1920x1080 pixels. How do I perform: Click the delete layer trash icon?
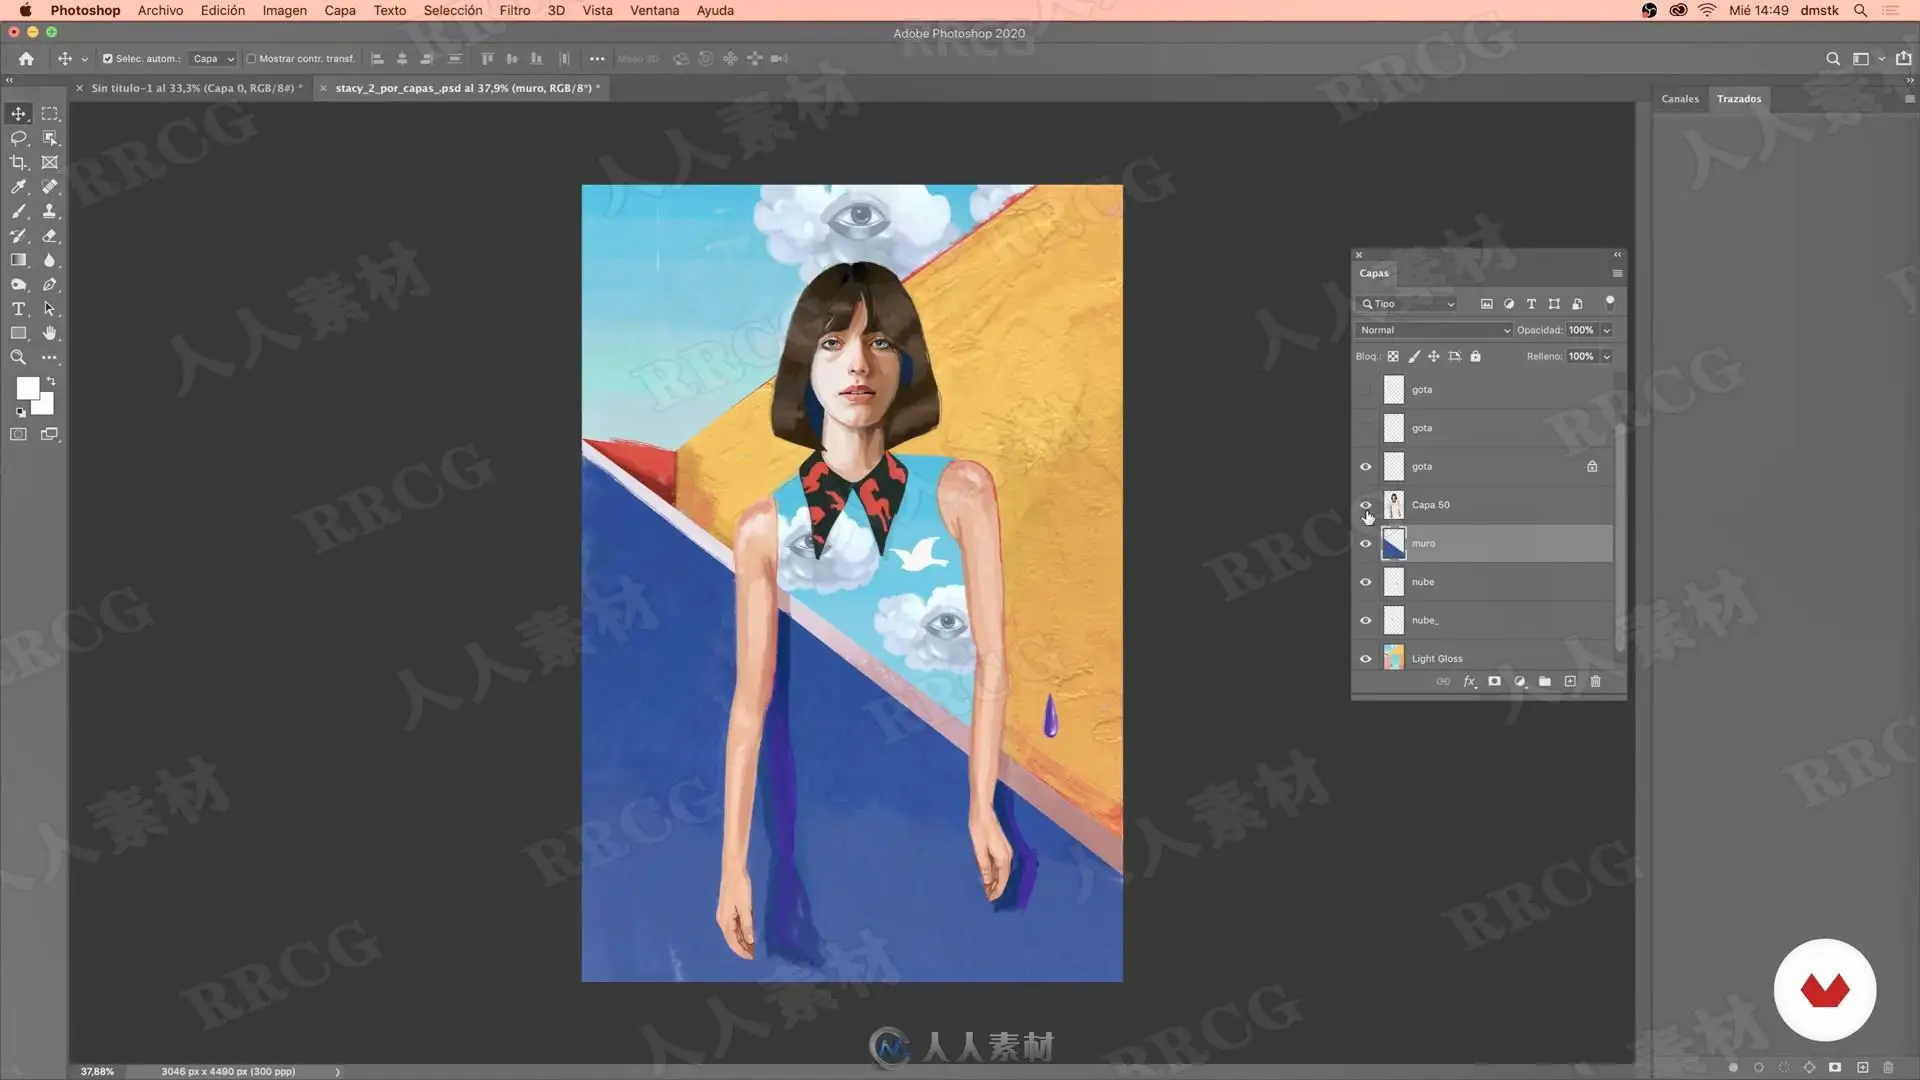point(1596,682)
